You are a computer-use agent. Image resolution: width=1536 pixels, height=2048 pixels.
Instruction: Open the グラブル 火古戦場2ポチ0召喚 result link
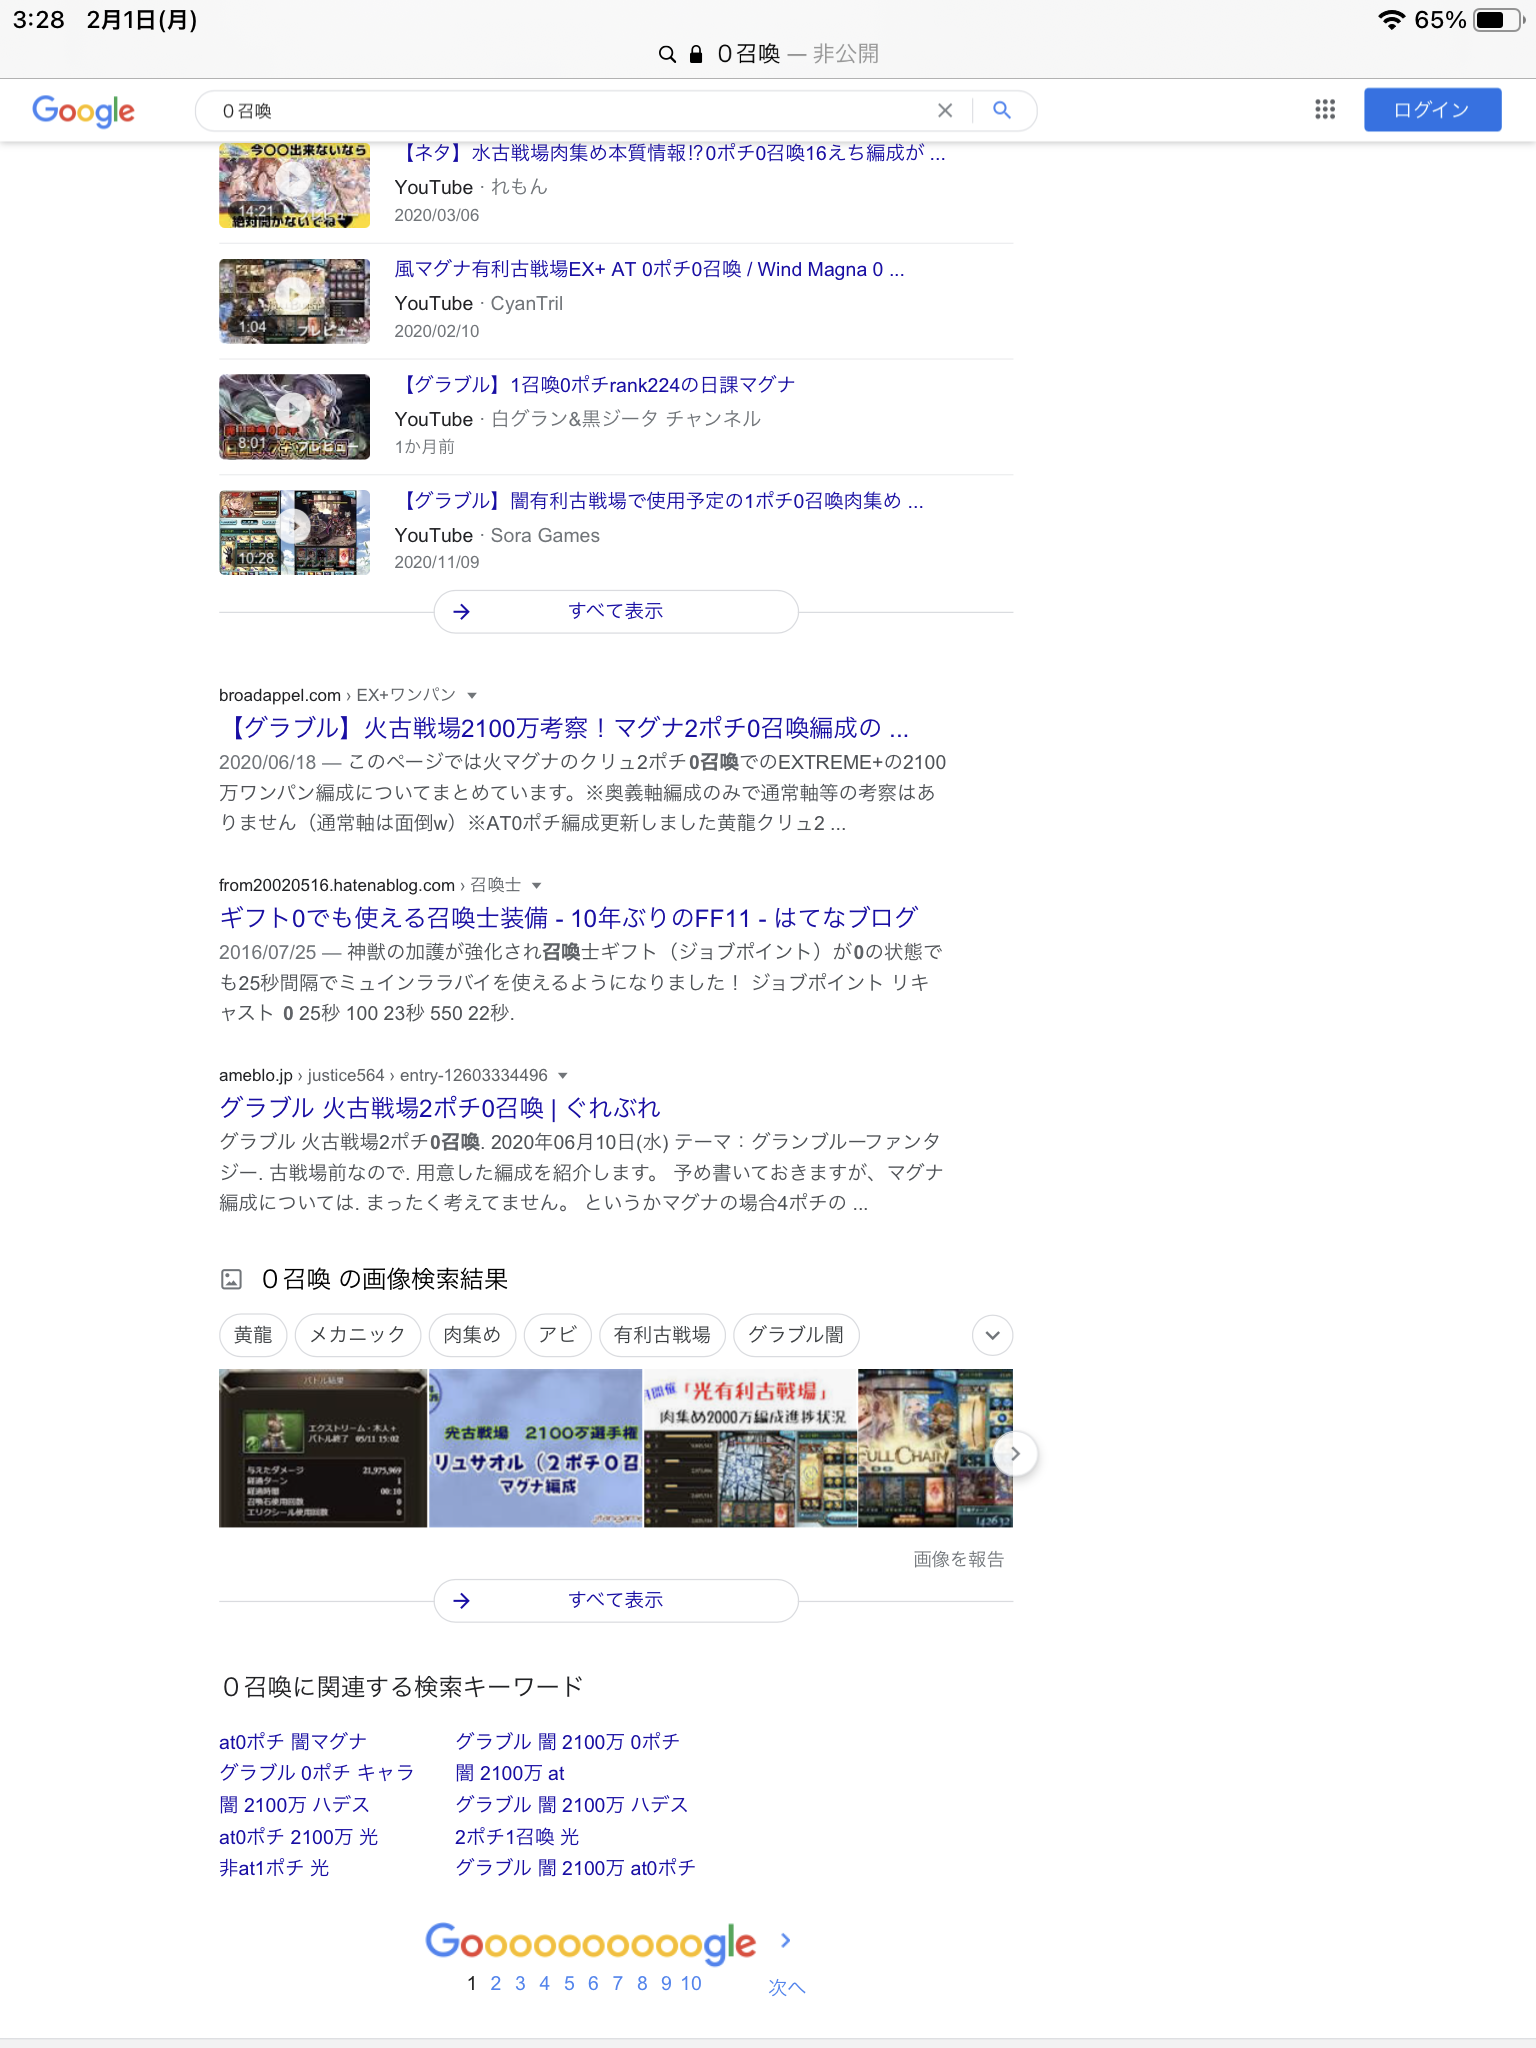(x=439, y=1107)
